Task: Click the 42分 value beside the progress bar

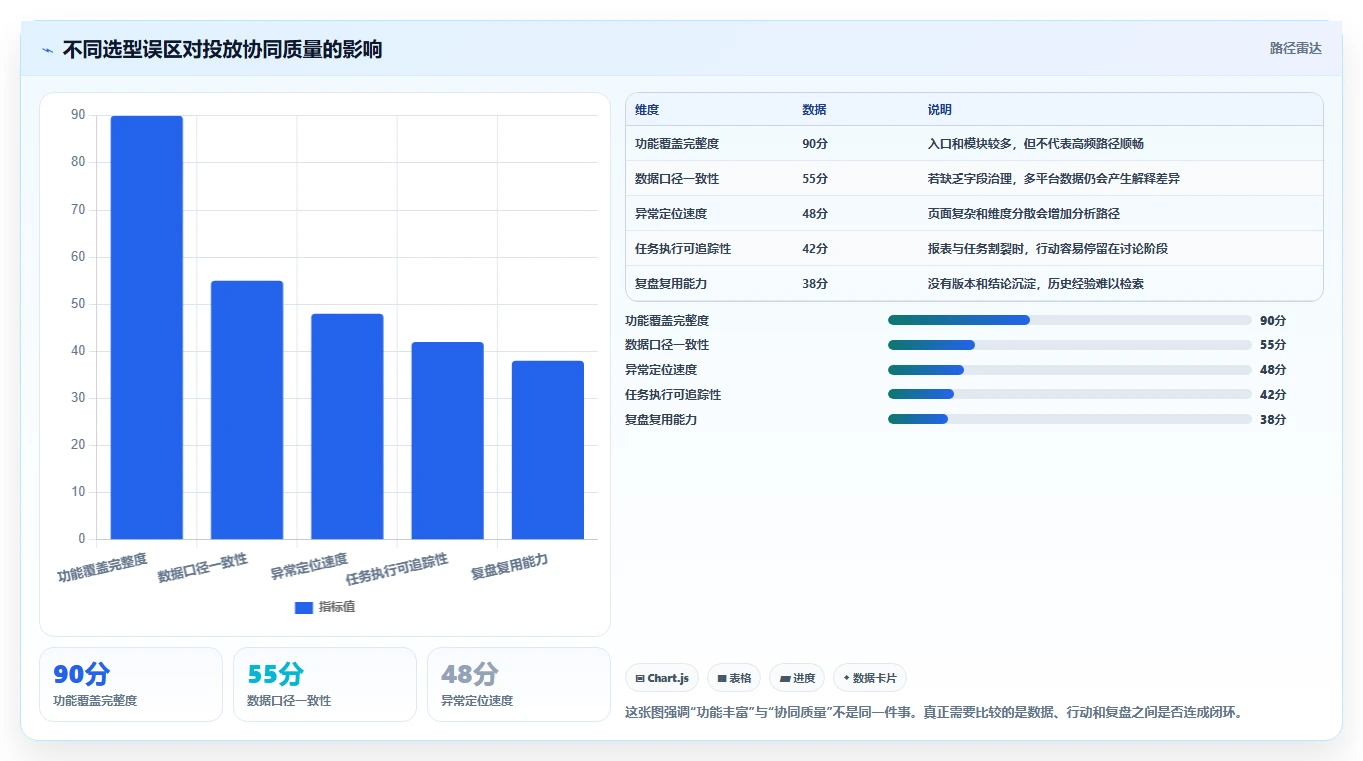Action: point(1273,395)
